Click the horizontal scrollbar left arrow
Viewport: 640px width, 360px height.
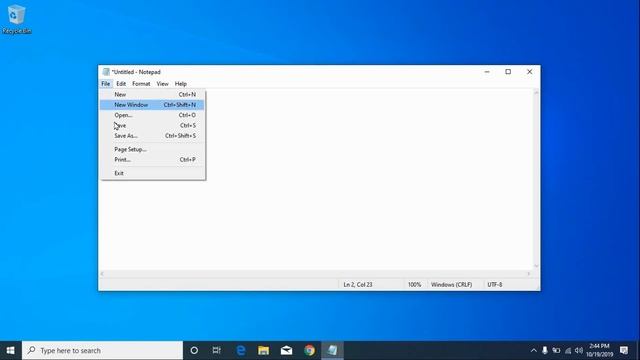102,274
